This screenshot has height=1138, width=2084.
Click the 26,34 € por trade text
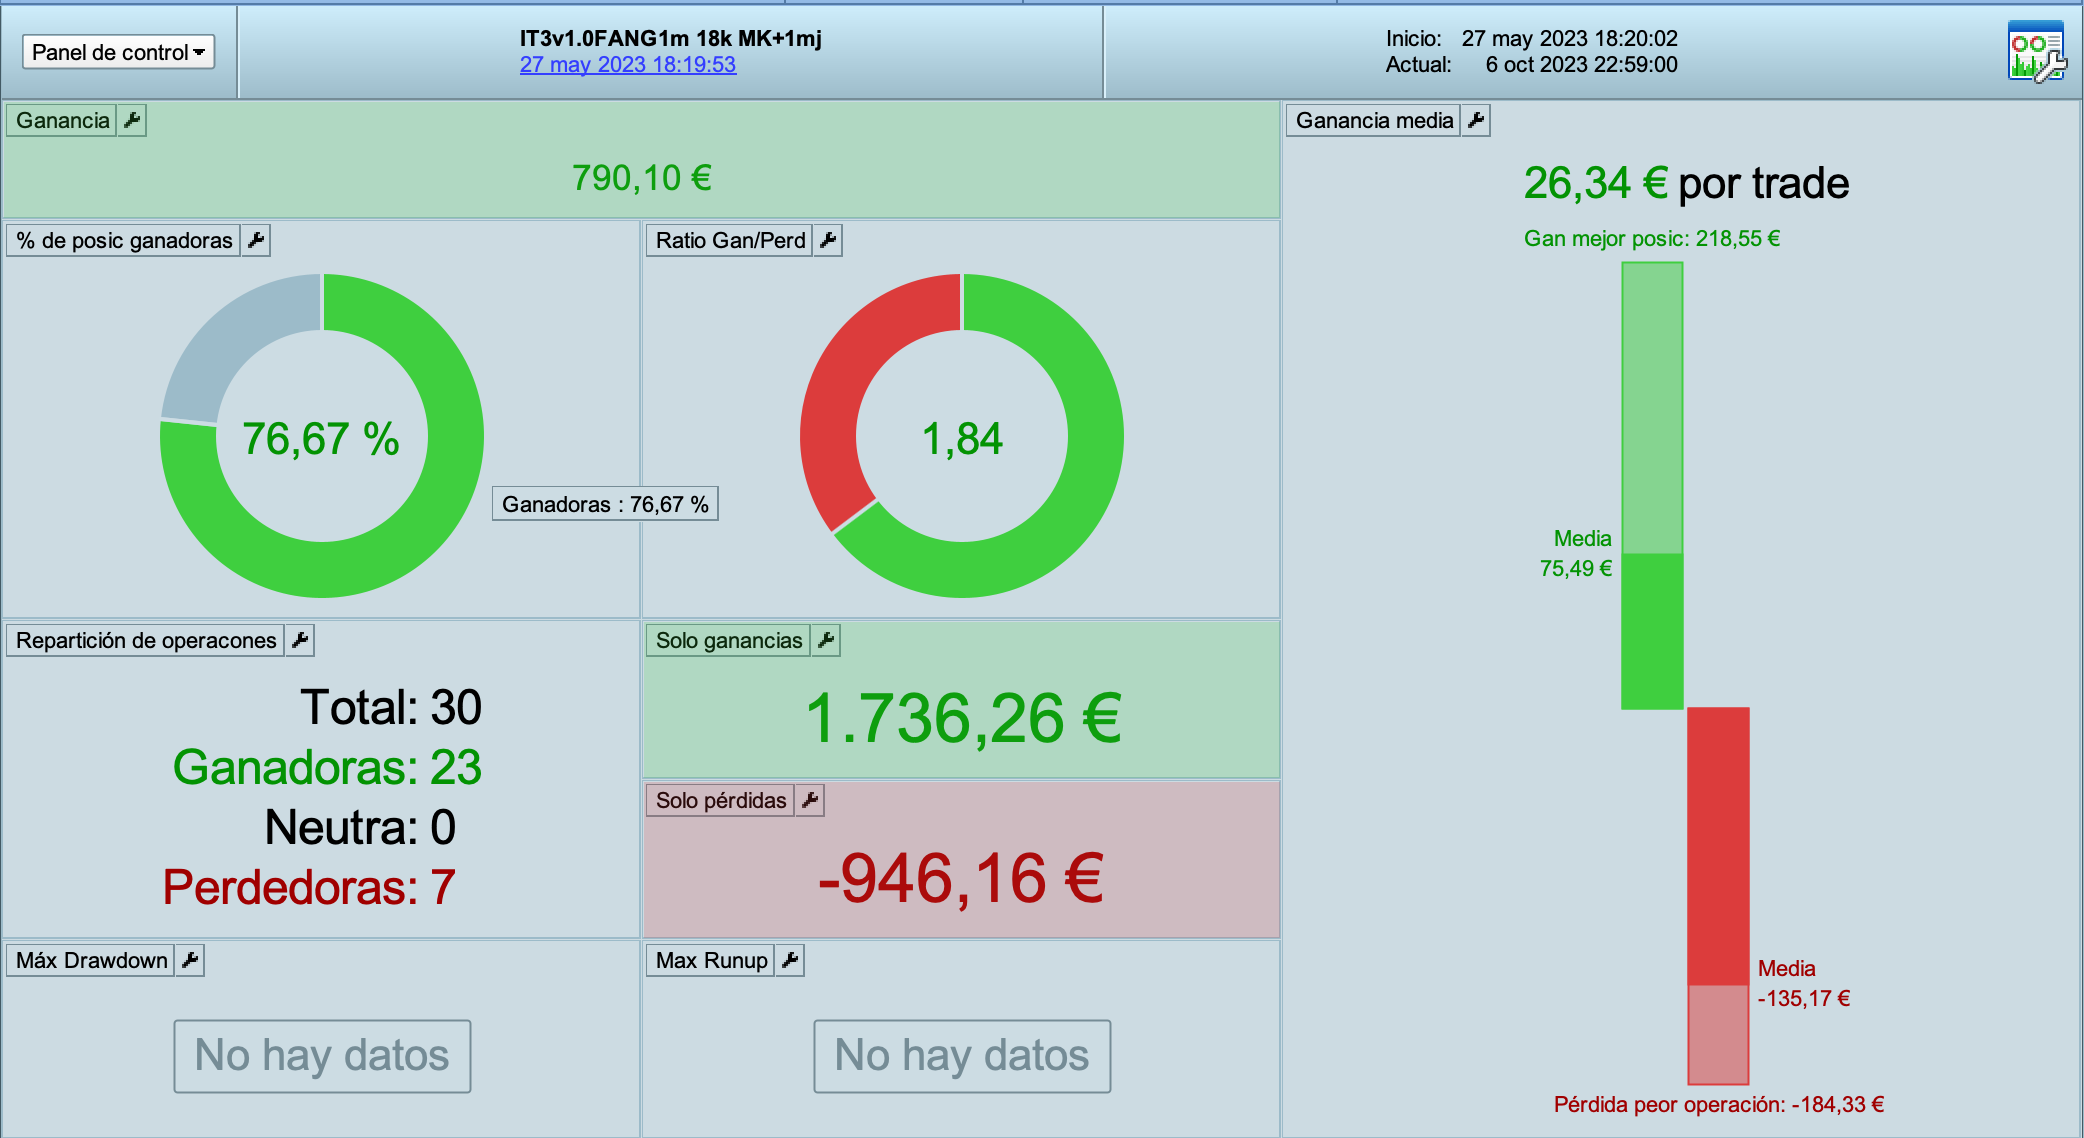pos(1686,184)
